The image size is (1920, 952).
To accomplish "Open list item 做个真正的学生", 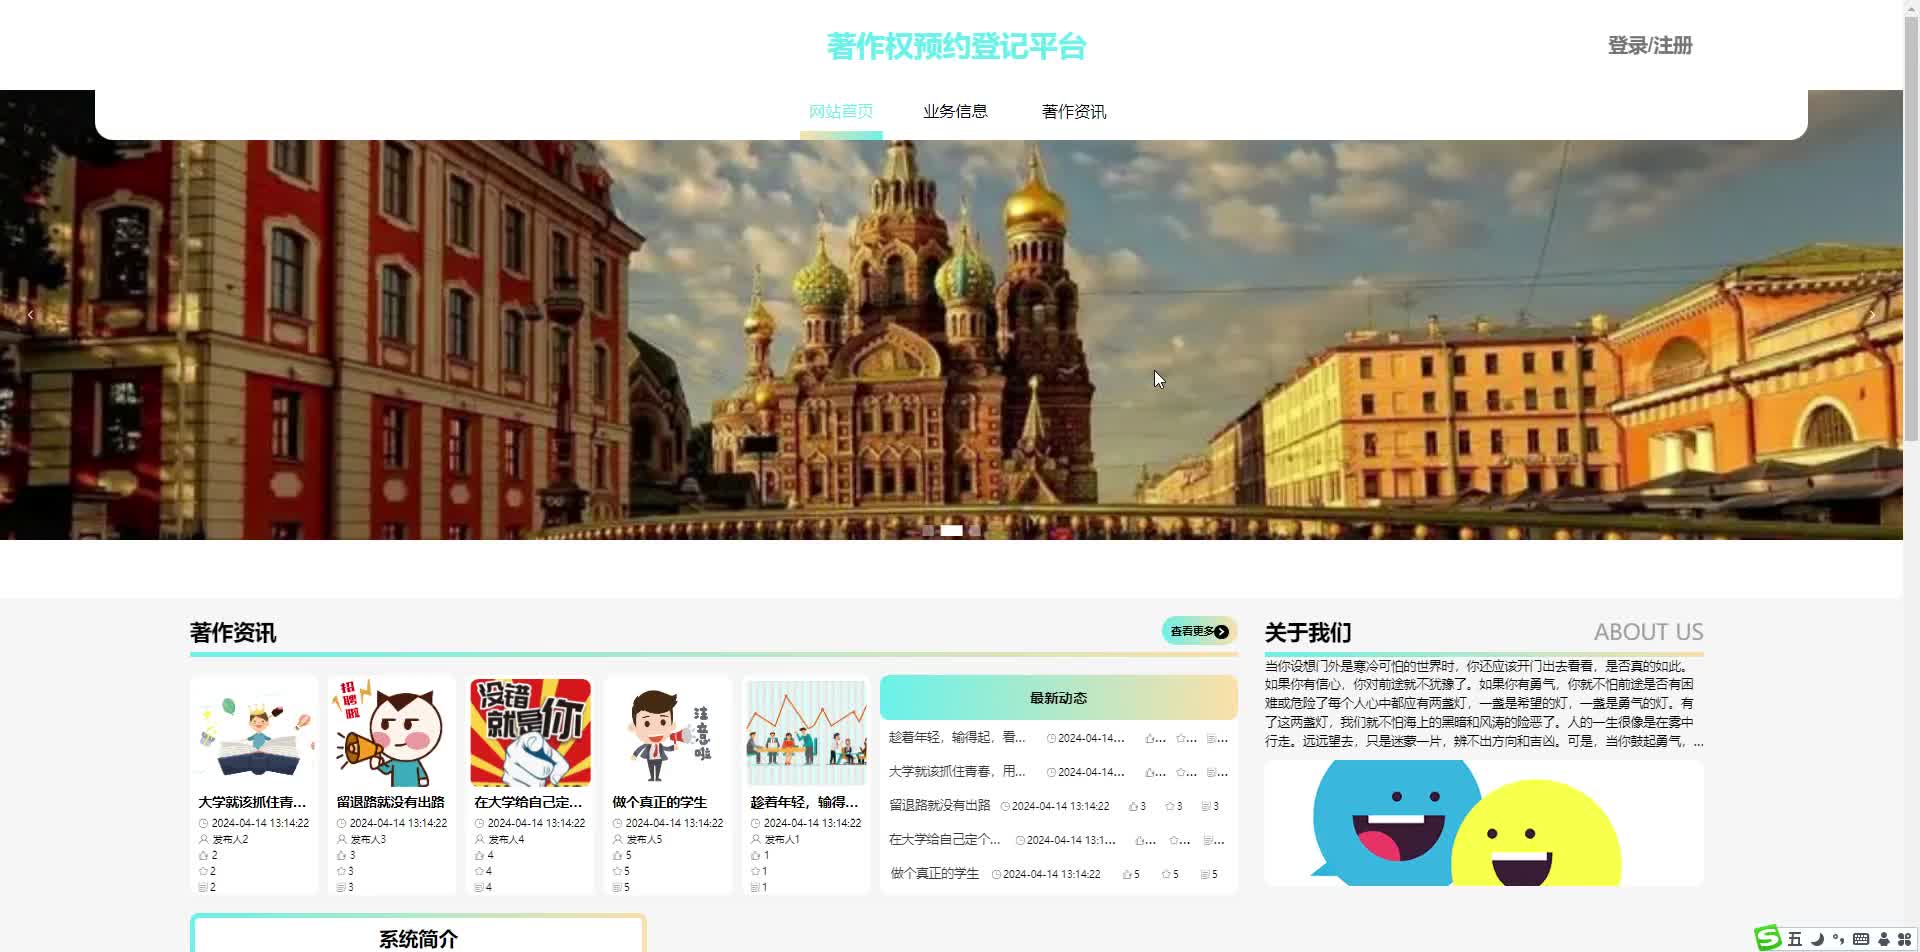I will point(935,874).
